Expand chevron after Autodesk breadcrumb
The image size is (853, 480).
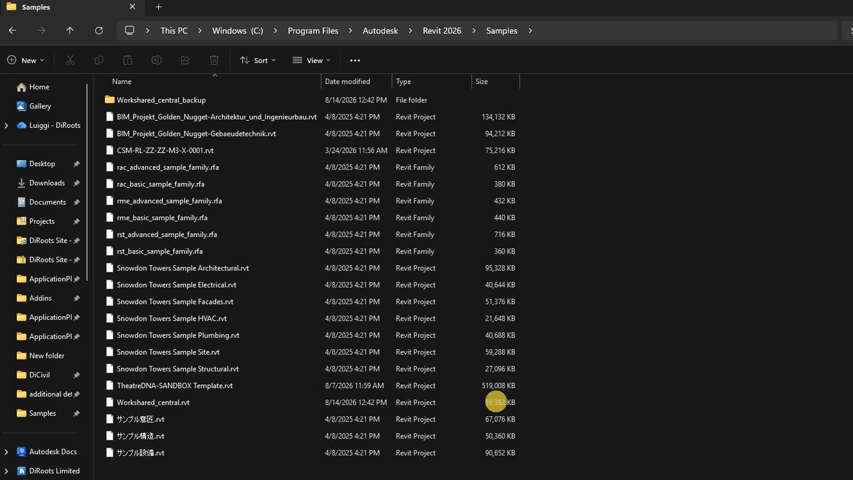point(410,30)
